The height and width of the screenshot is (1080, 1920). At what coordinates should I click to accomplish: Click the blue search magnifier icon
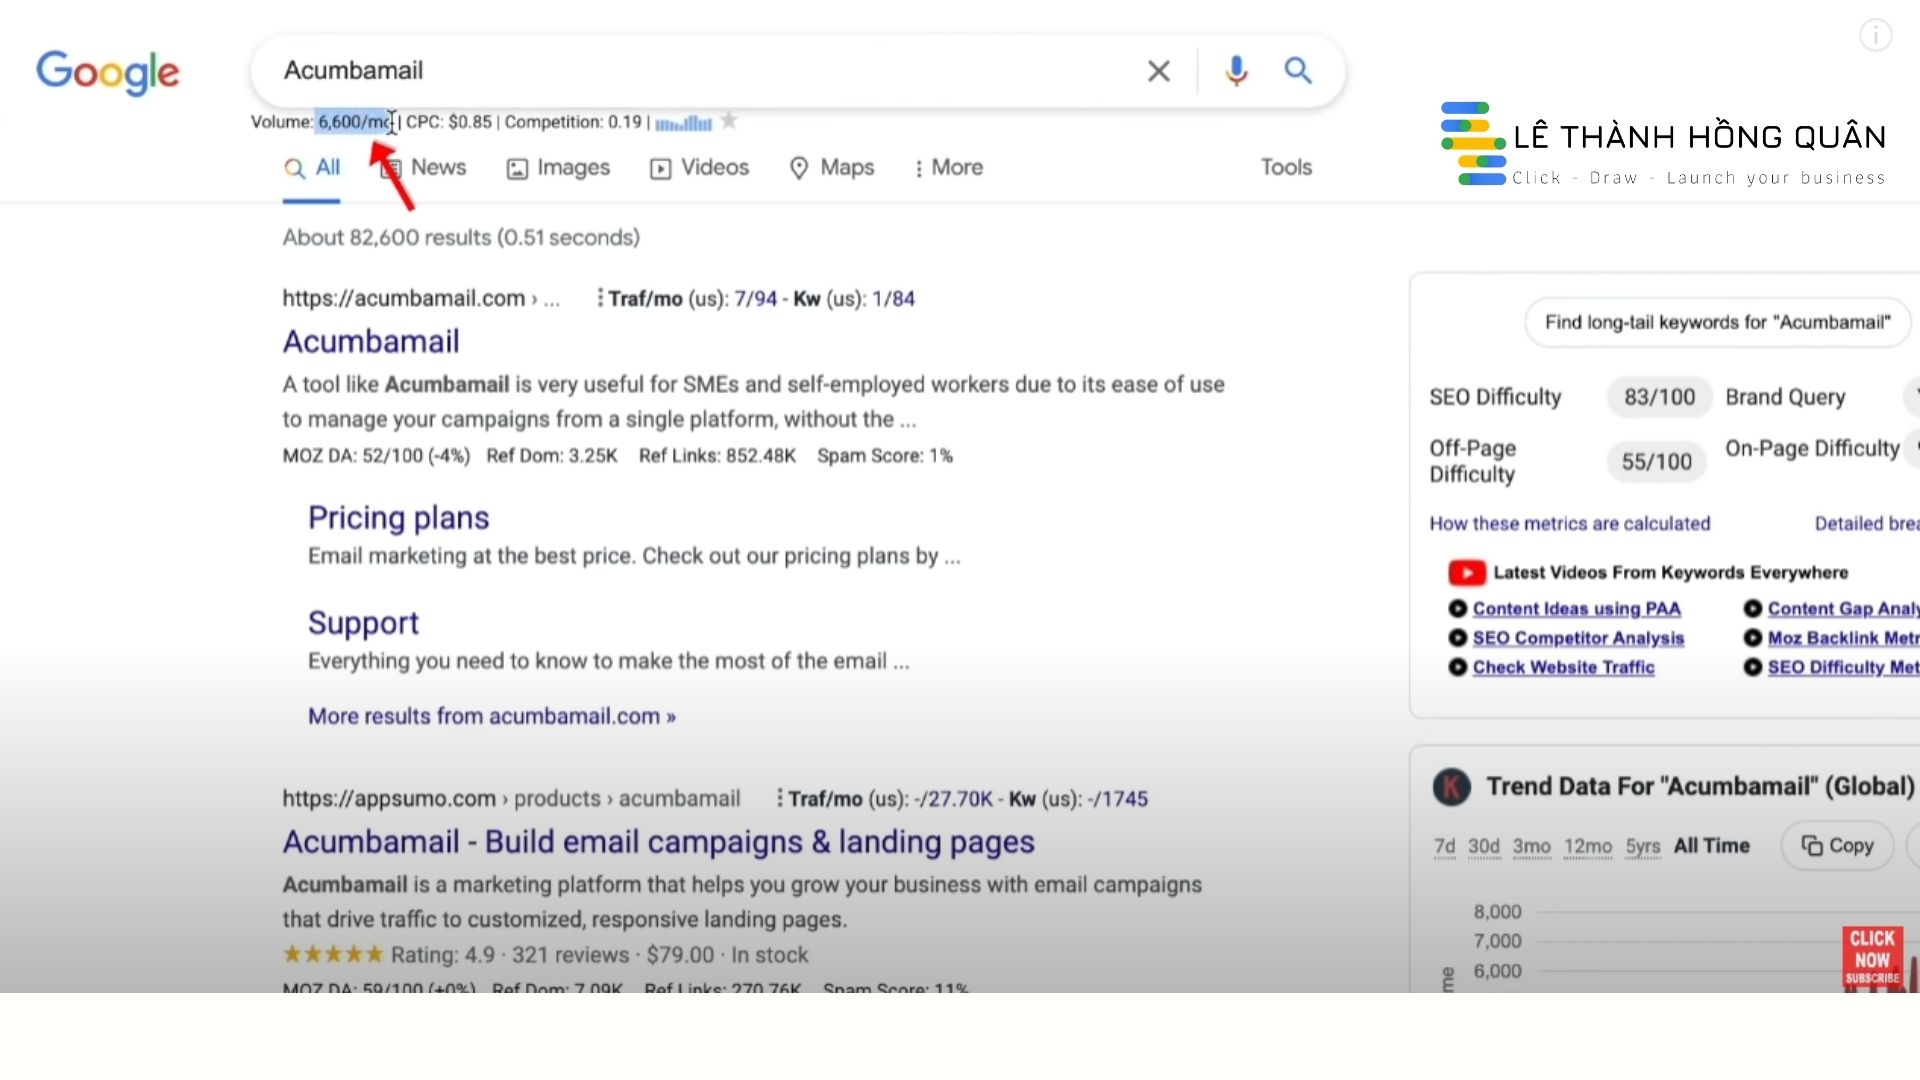click(1298, 71)
